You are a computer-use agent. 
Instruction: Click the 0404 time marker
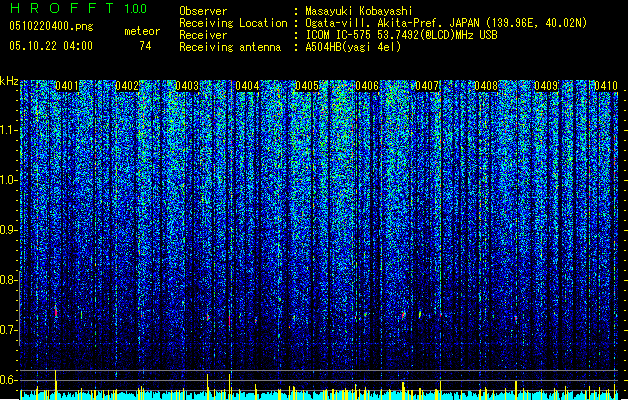pos(247,86)
